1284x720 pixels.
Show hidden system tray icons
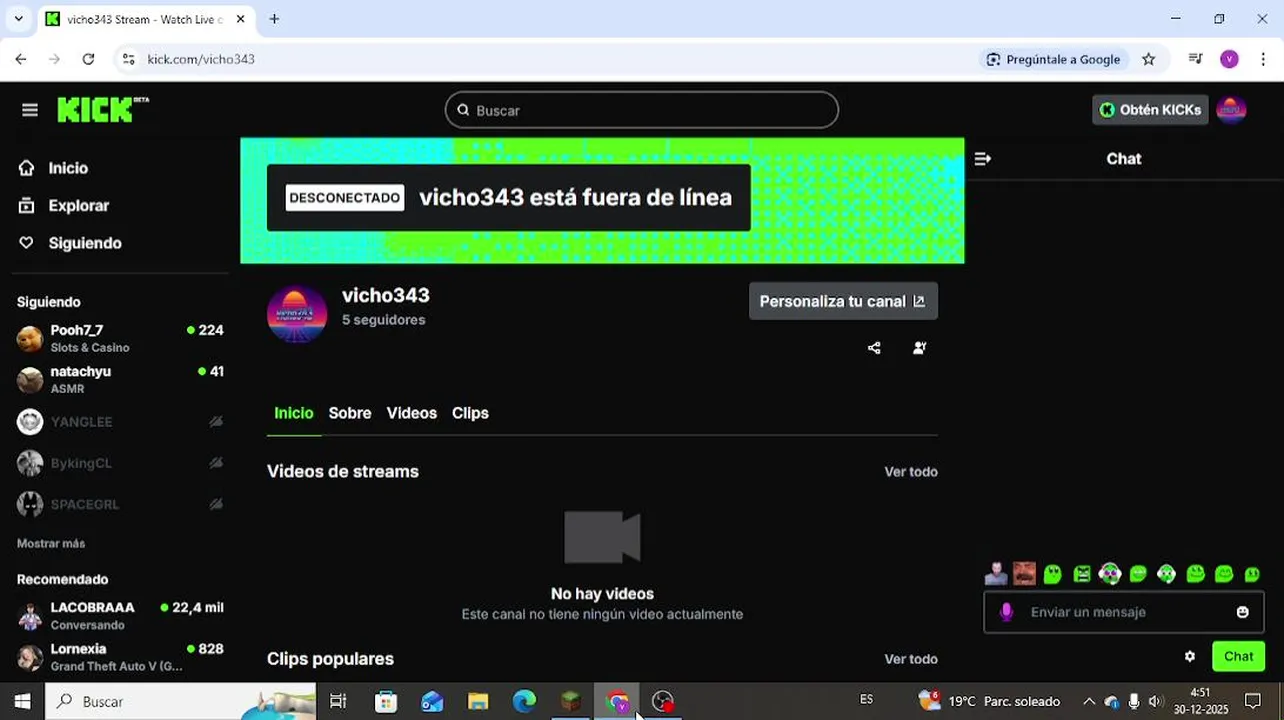[x=1089, y=701]
